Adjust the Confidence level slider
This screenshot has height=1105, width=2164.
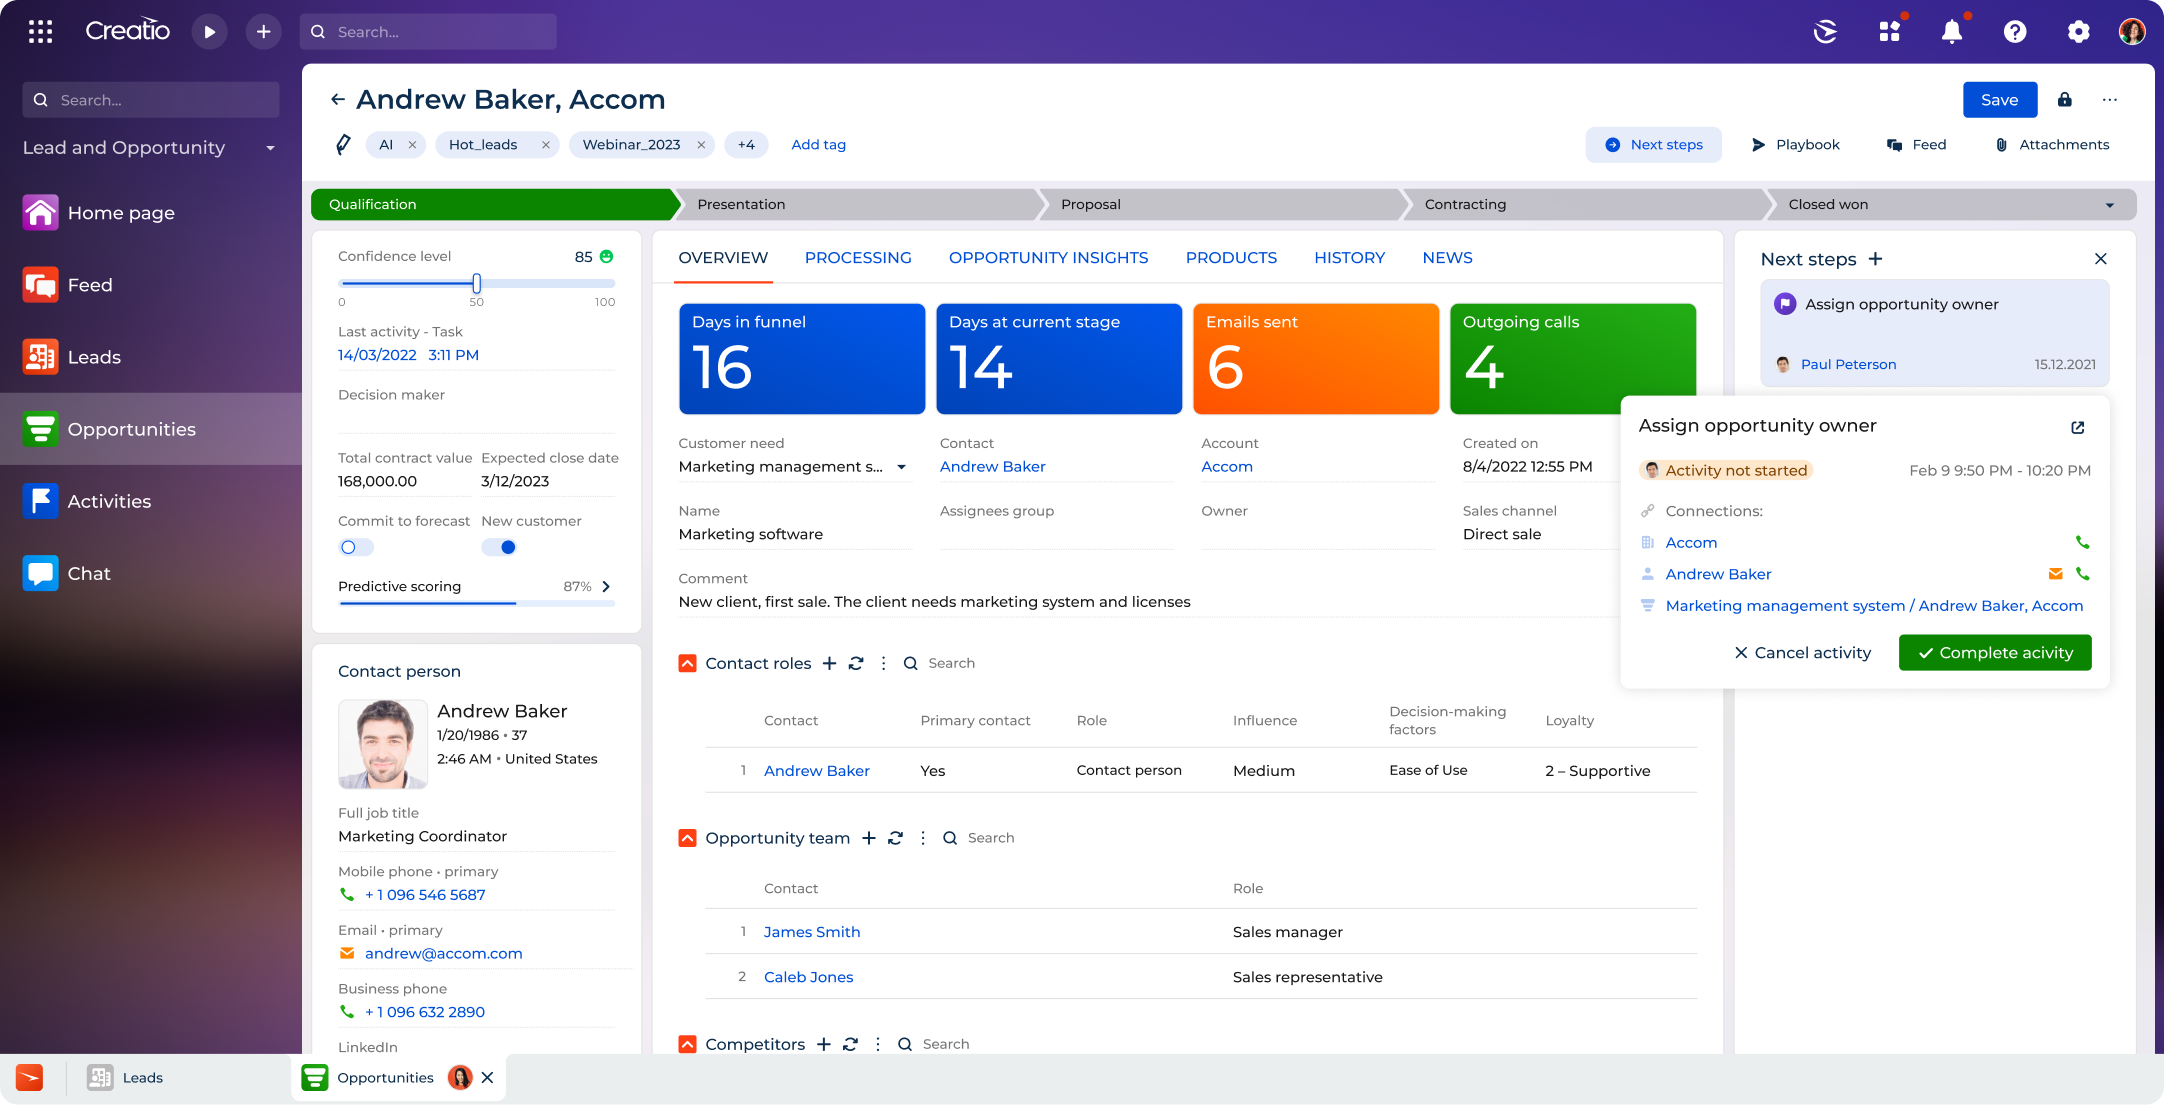pyautogui.click(x=477, y=283)
